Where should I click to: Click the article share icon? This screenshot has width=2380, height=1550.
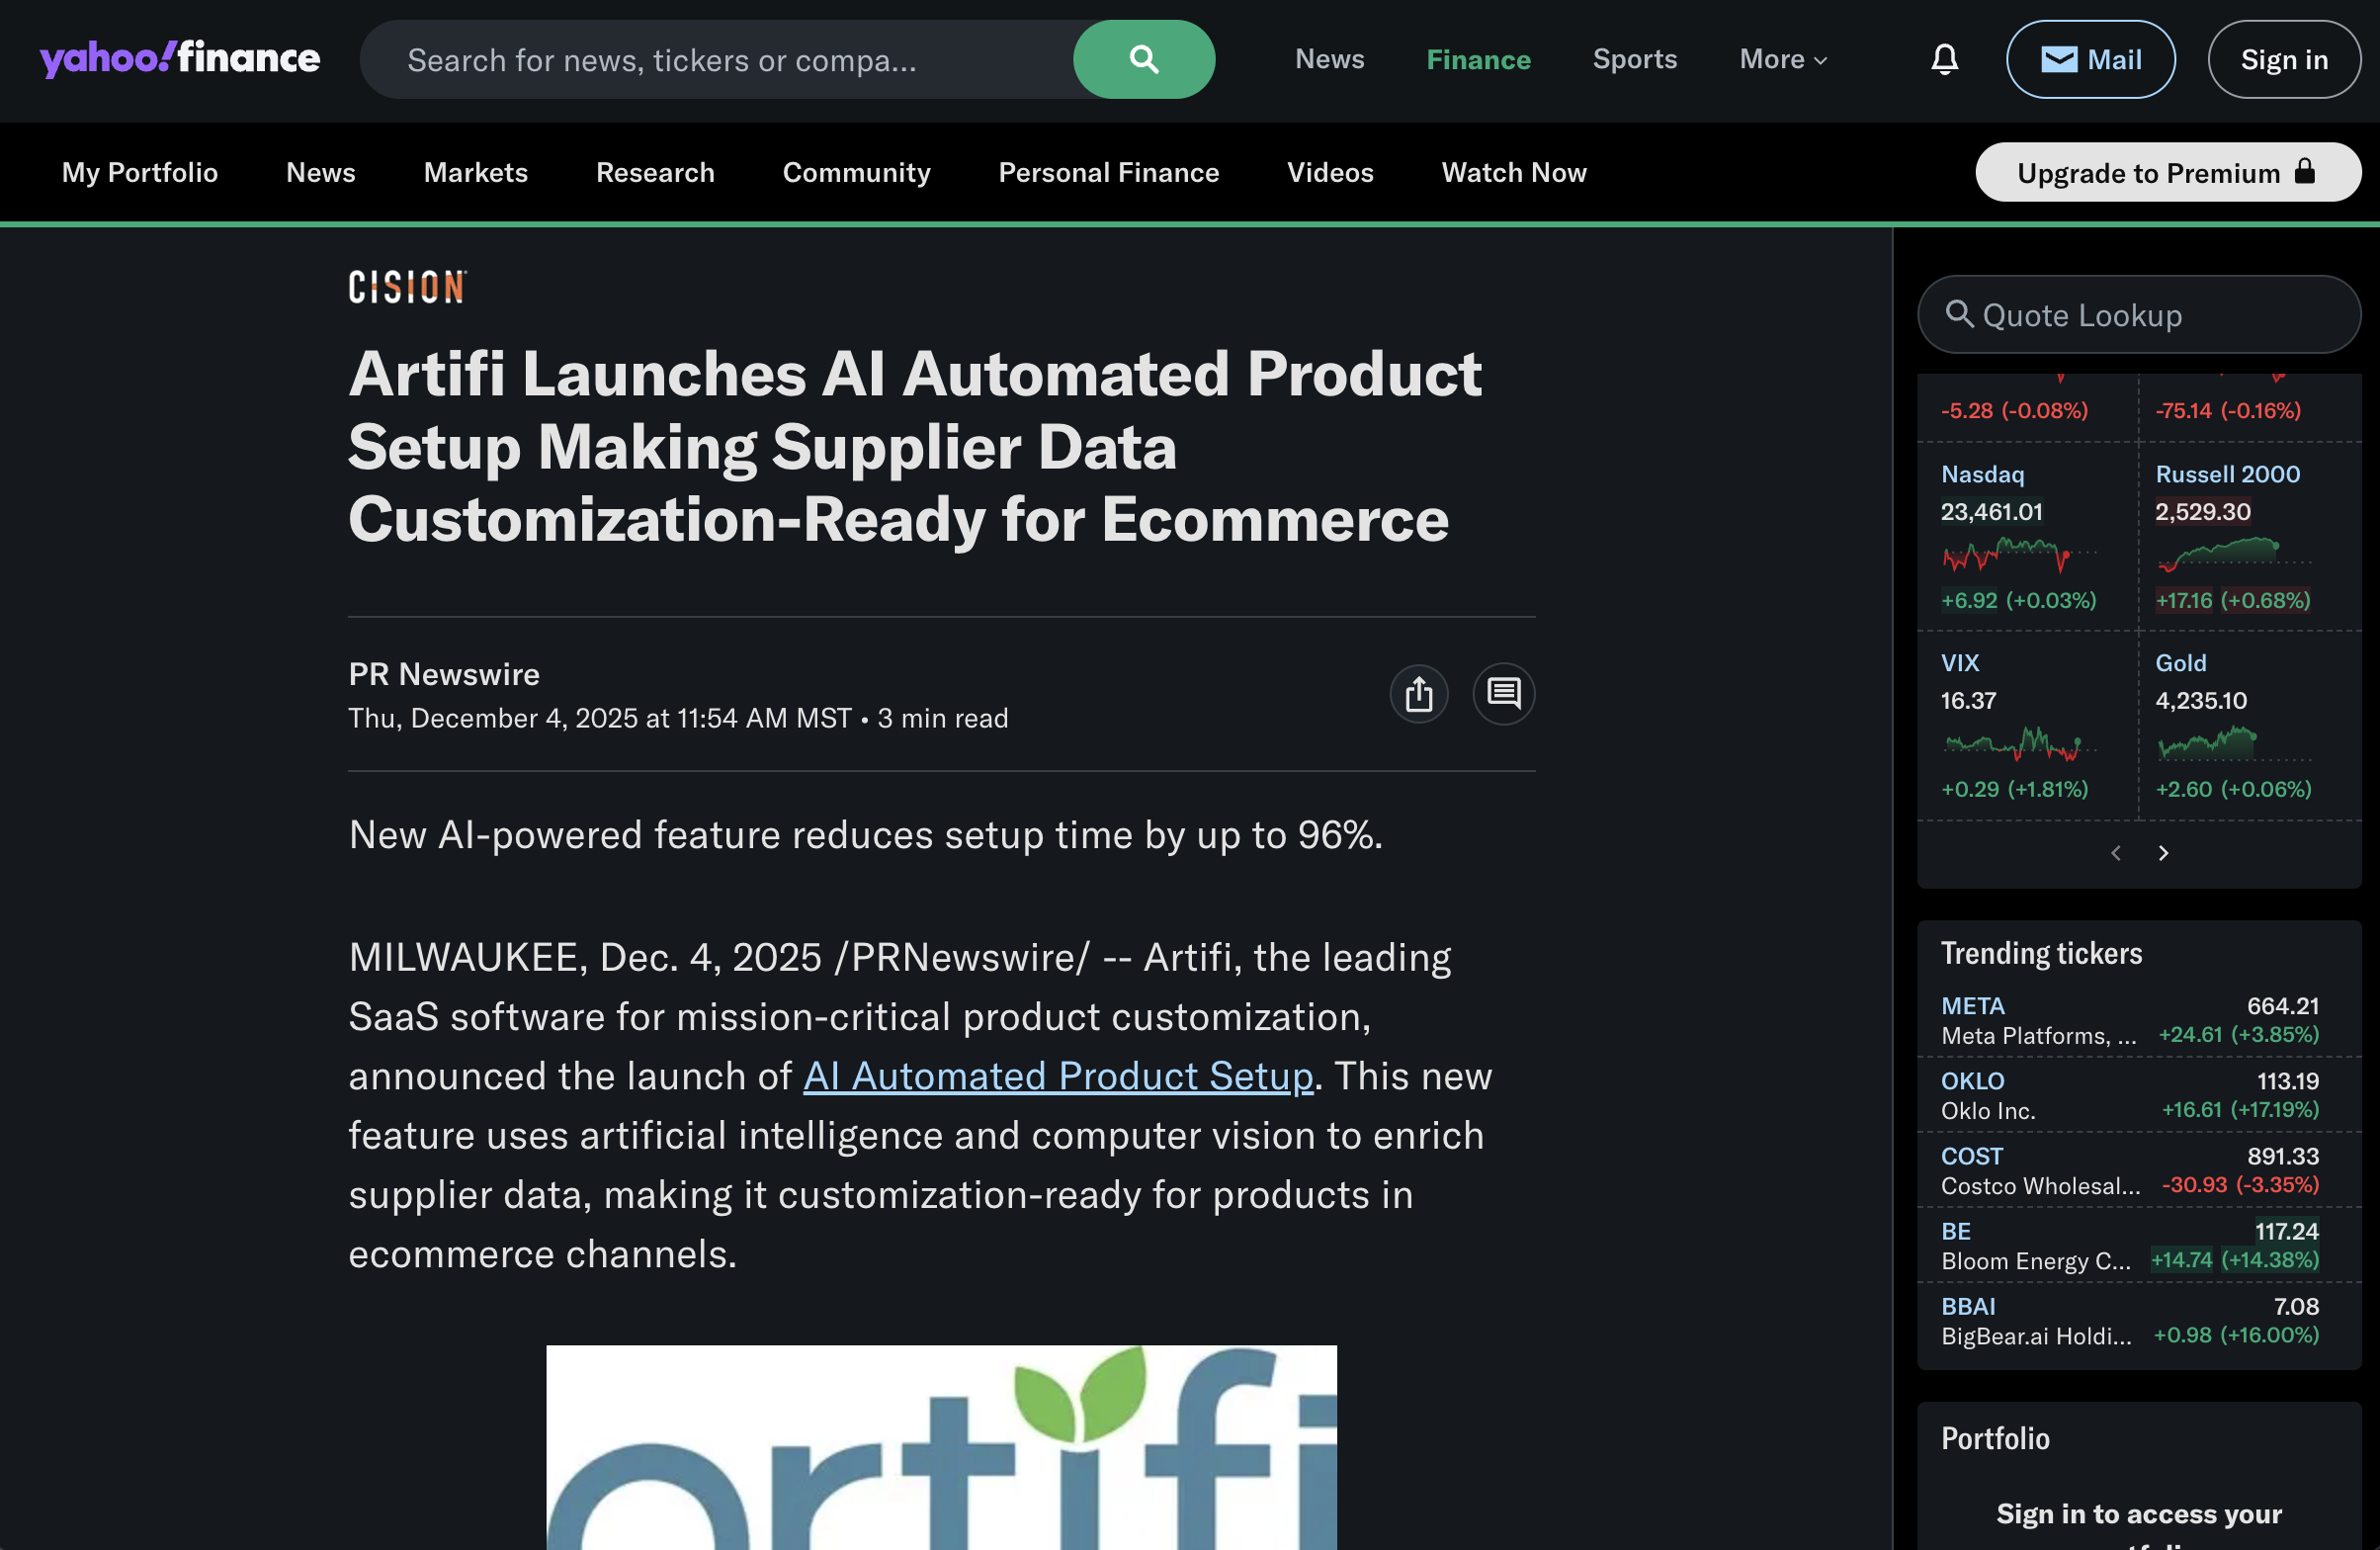tap(1418, 693)
